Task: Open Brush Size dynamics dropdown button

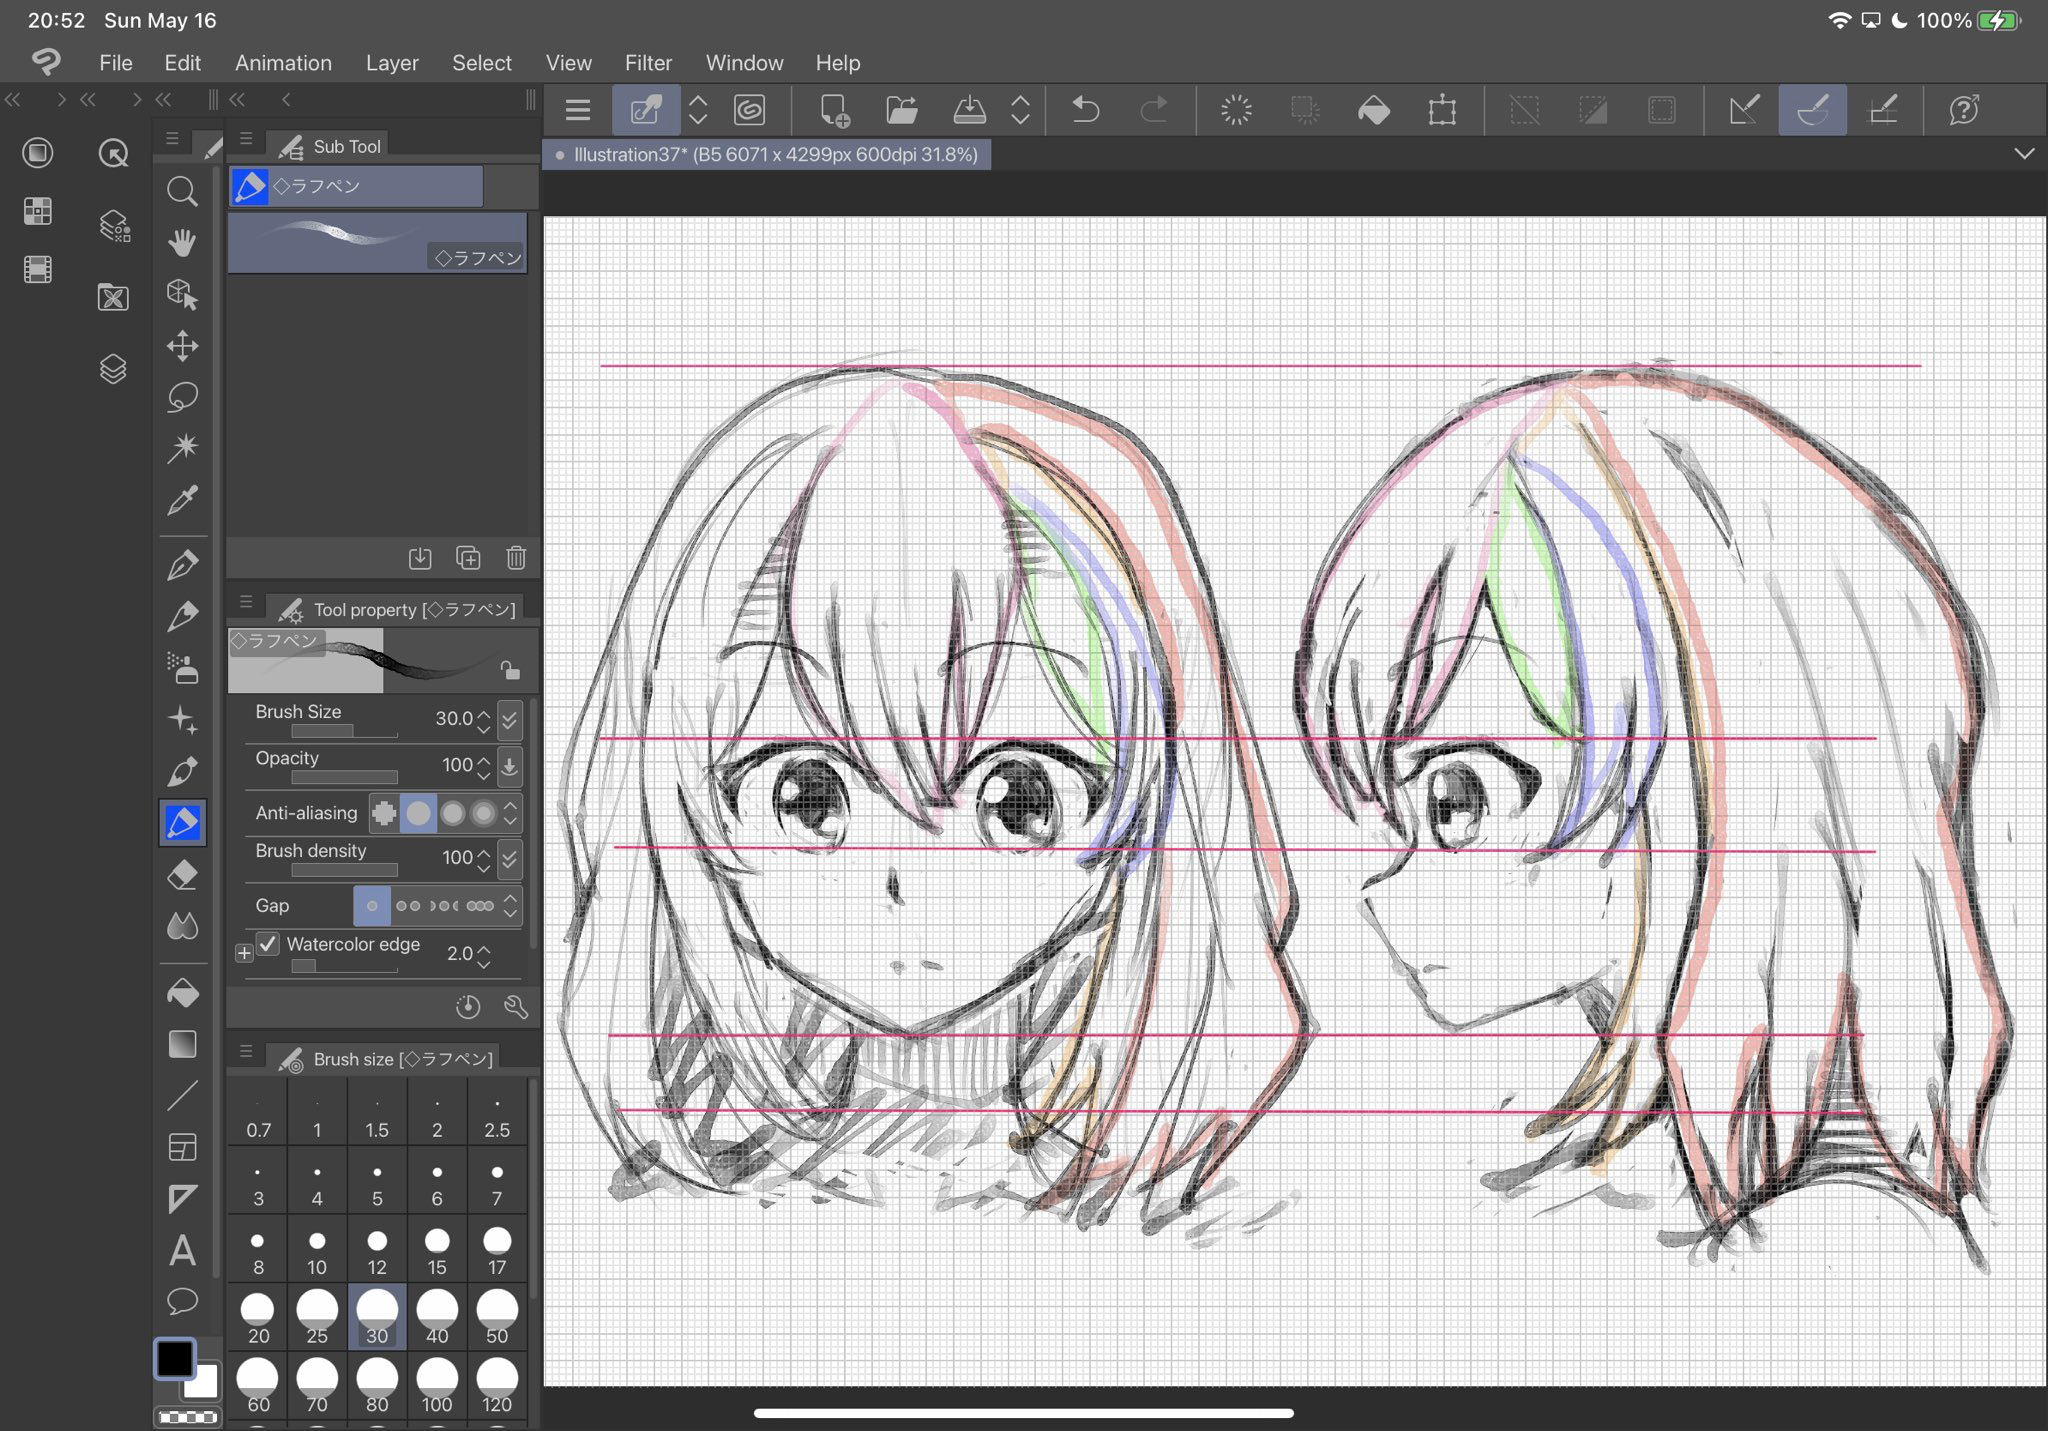Action: [x=510, y=718]
